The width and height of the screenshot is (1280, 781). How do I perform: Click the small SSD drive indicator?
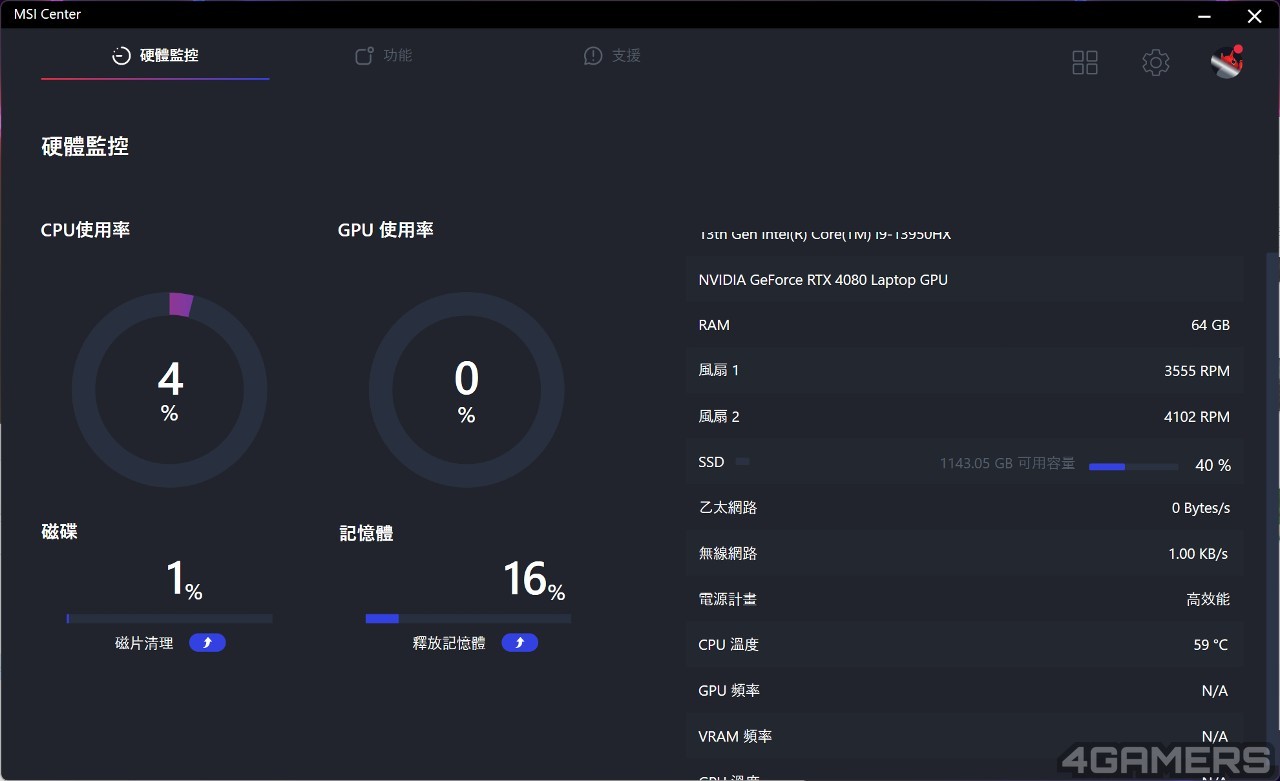[x=742, y=462]
